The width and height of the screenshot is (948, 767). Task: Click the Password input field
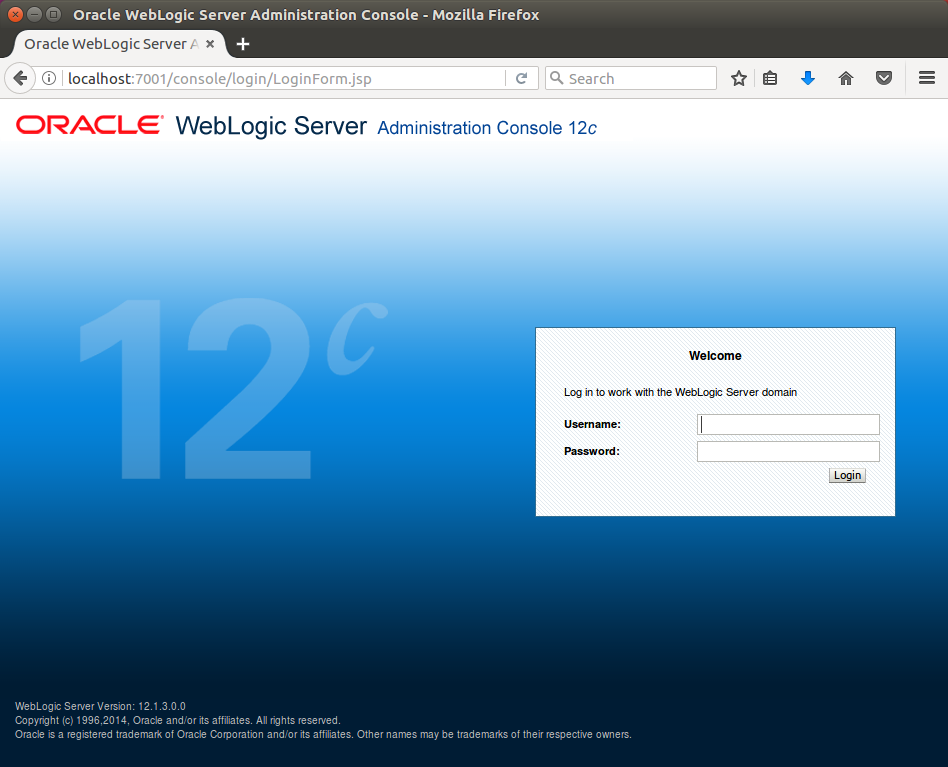[x=788, y=451]
